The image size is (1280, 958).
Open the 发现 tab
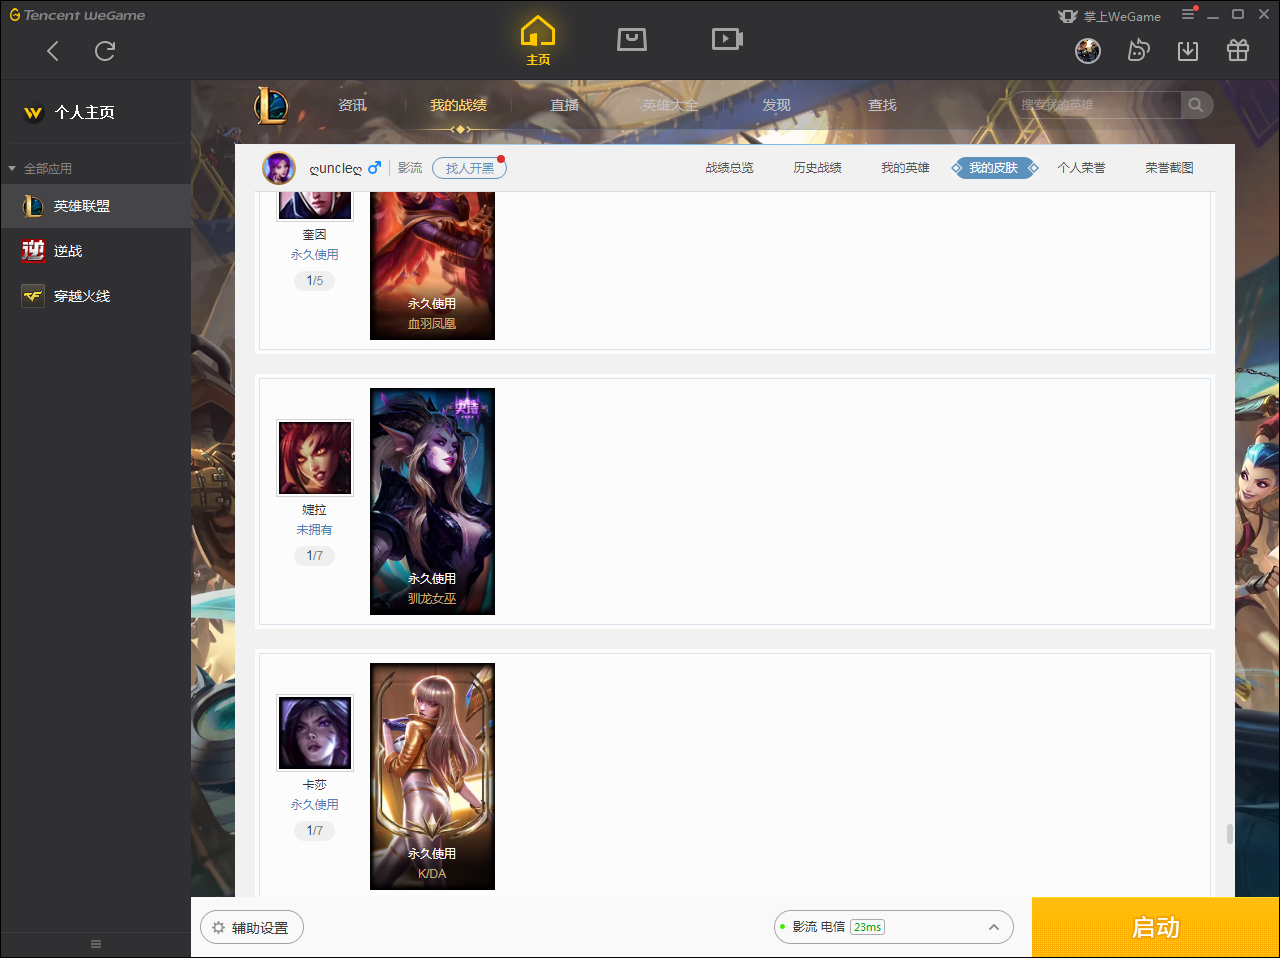[x=776, y=105]
